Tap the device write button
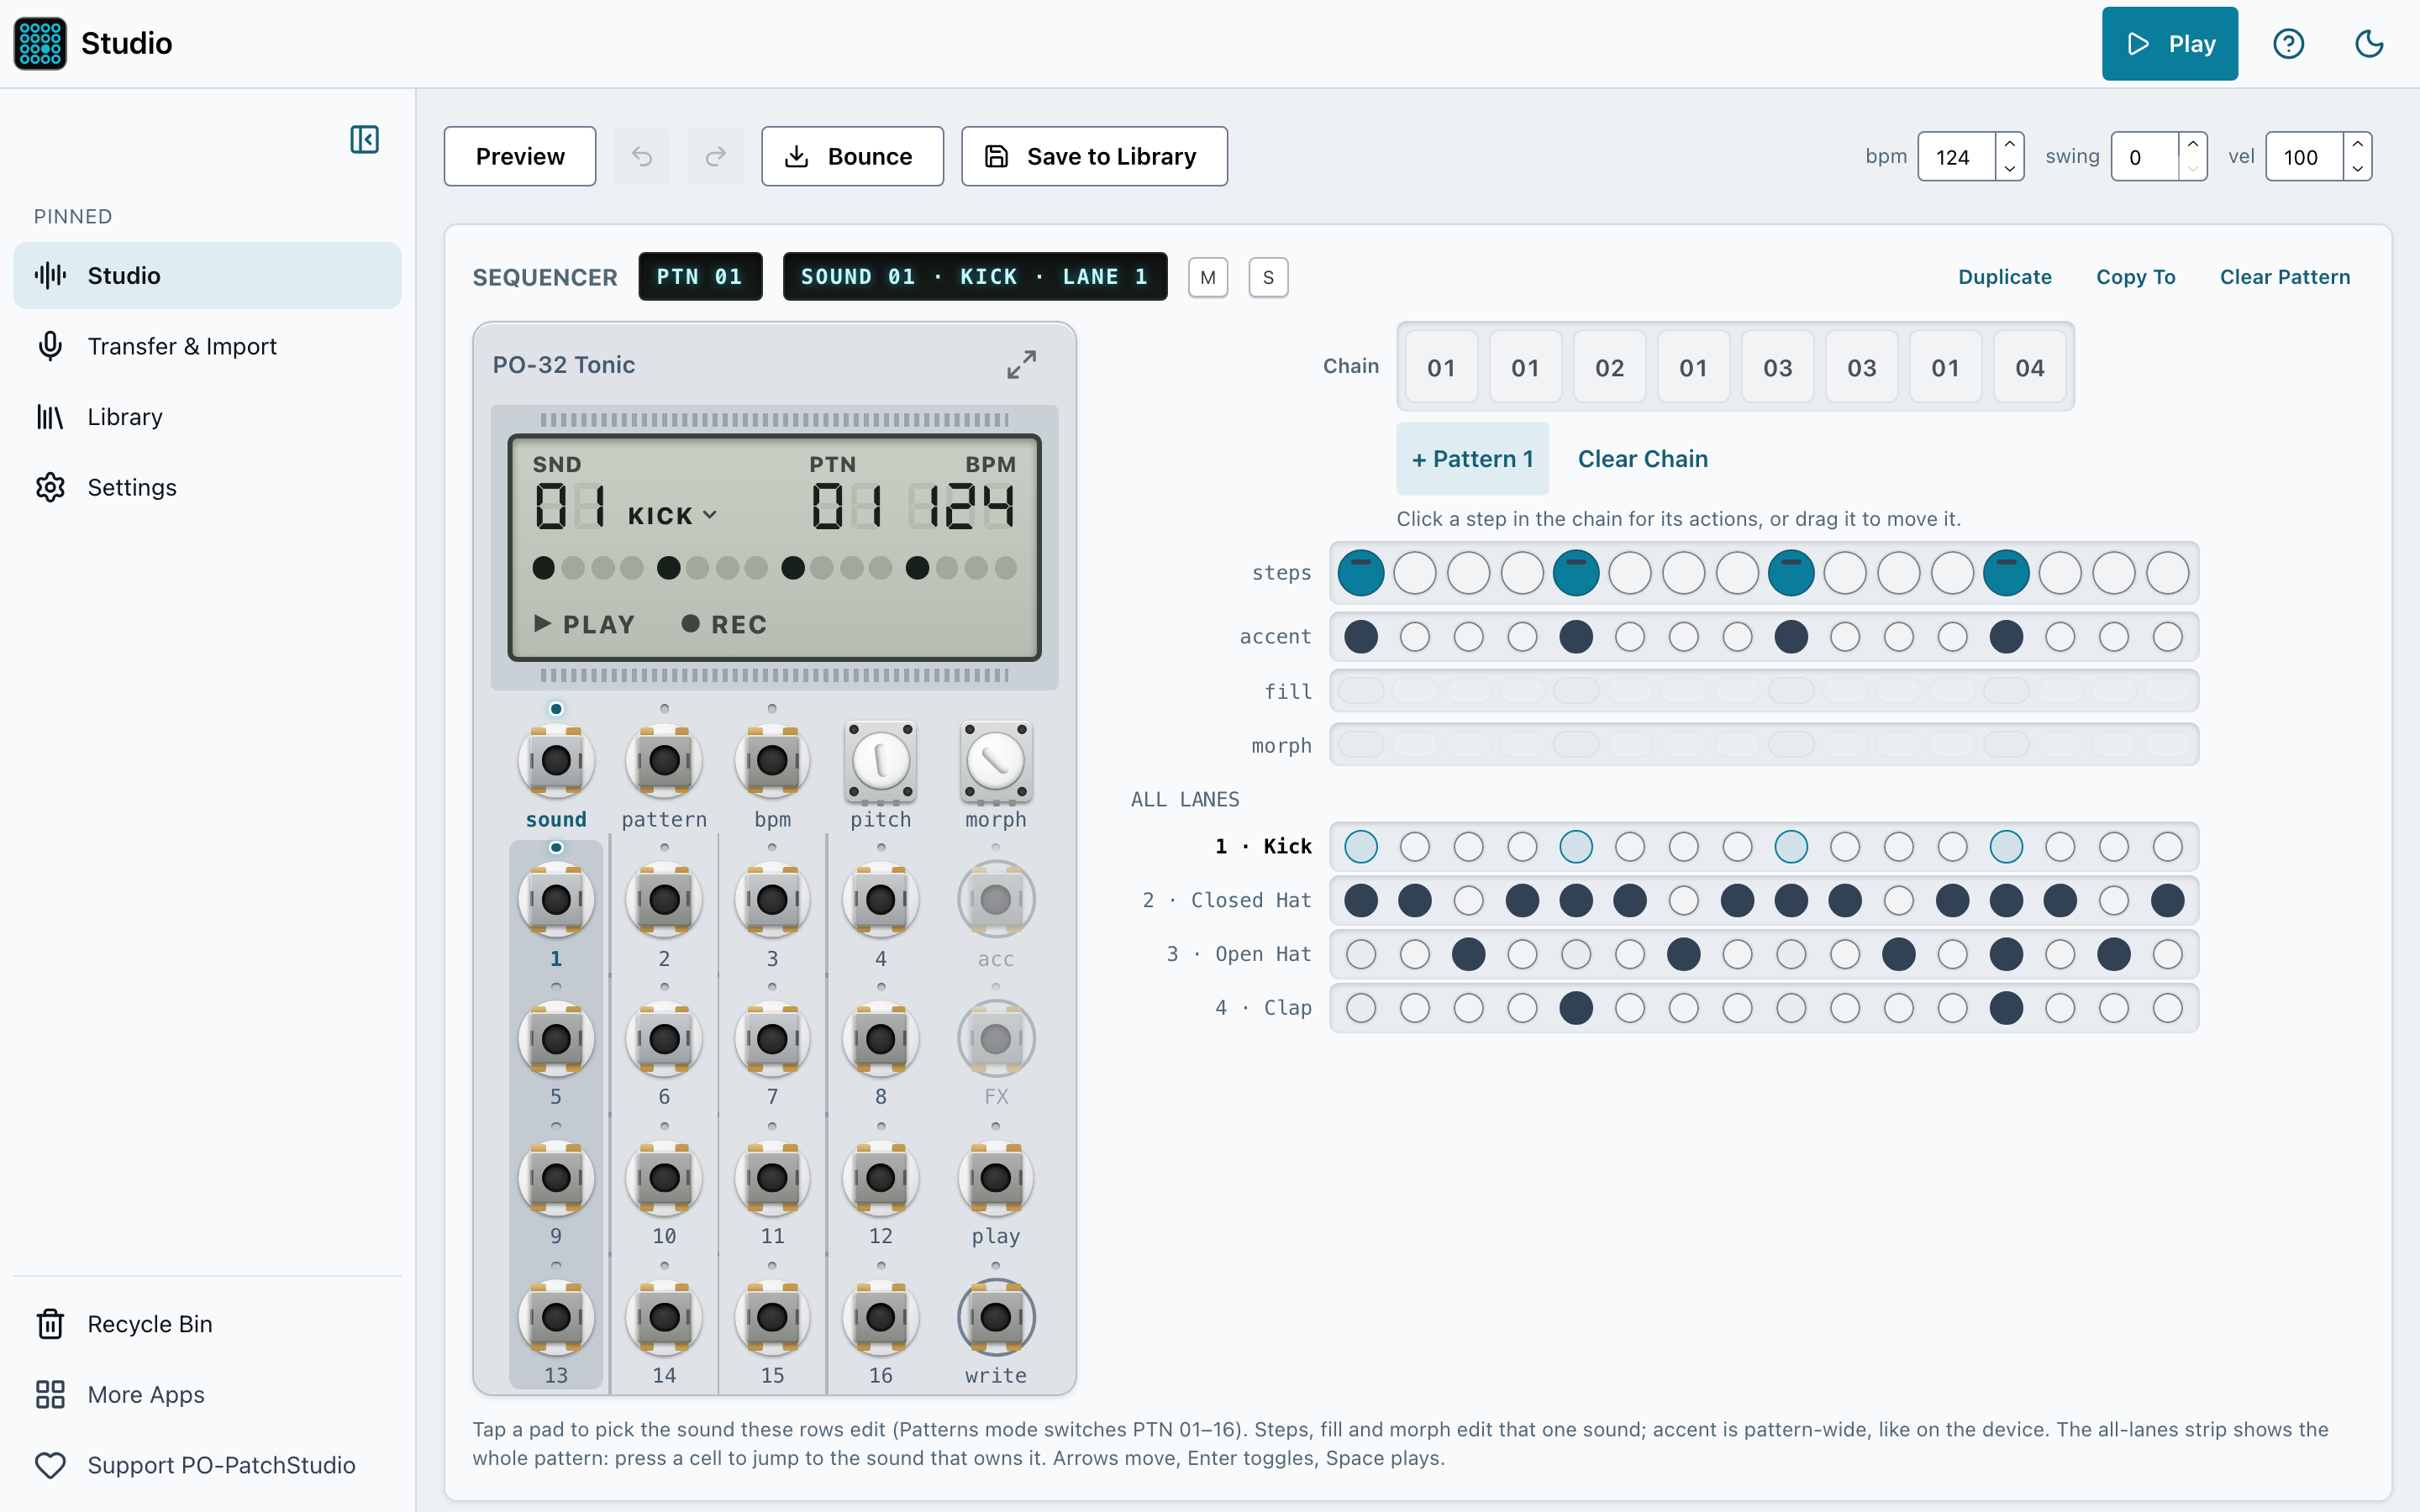Screen dimensions: 2420x1512 (x=996, y=1317)
